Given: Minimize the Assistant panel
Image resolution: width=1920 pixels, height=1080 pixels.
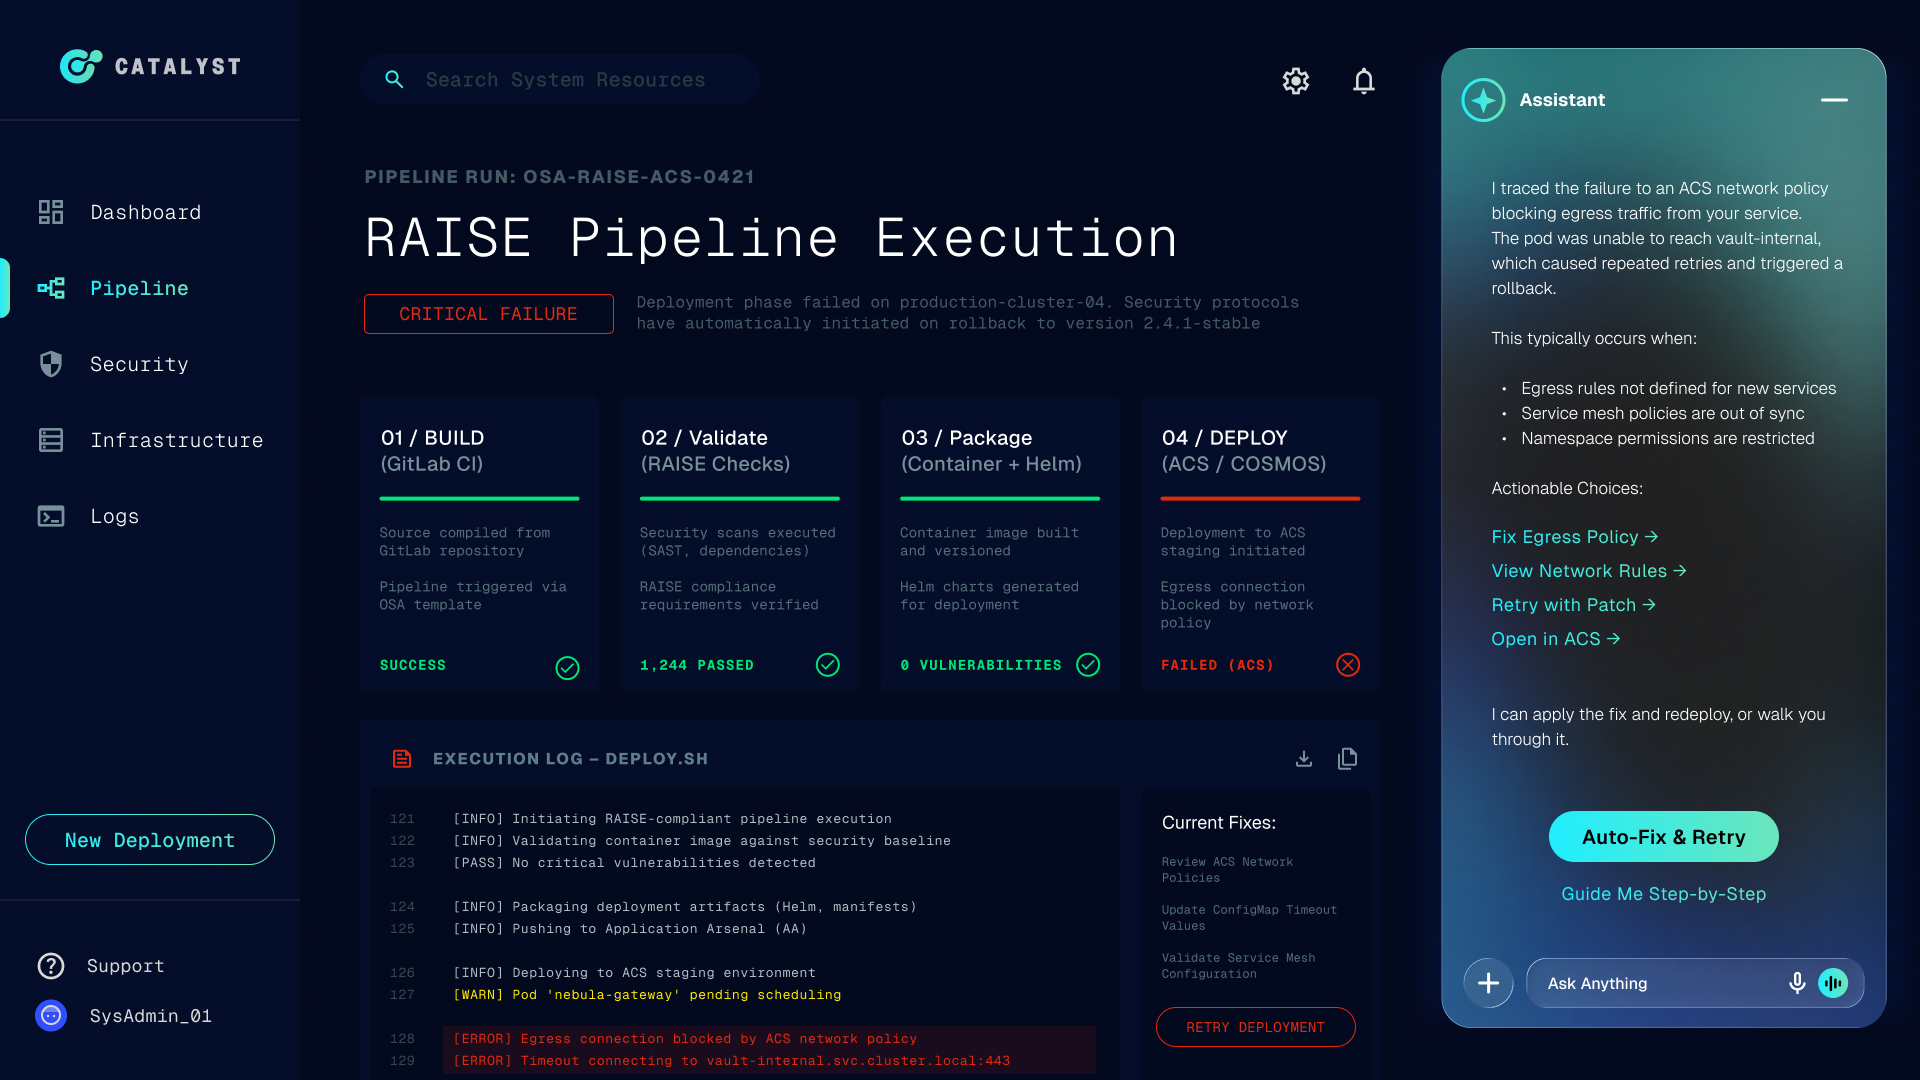Looking at the screenshot, I should coord(1834,100).
